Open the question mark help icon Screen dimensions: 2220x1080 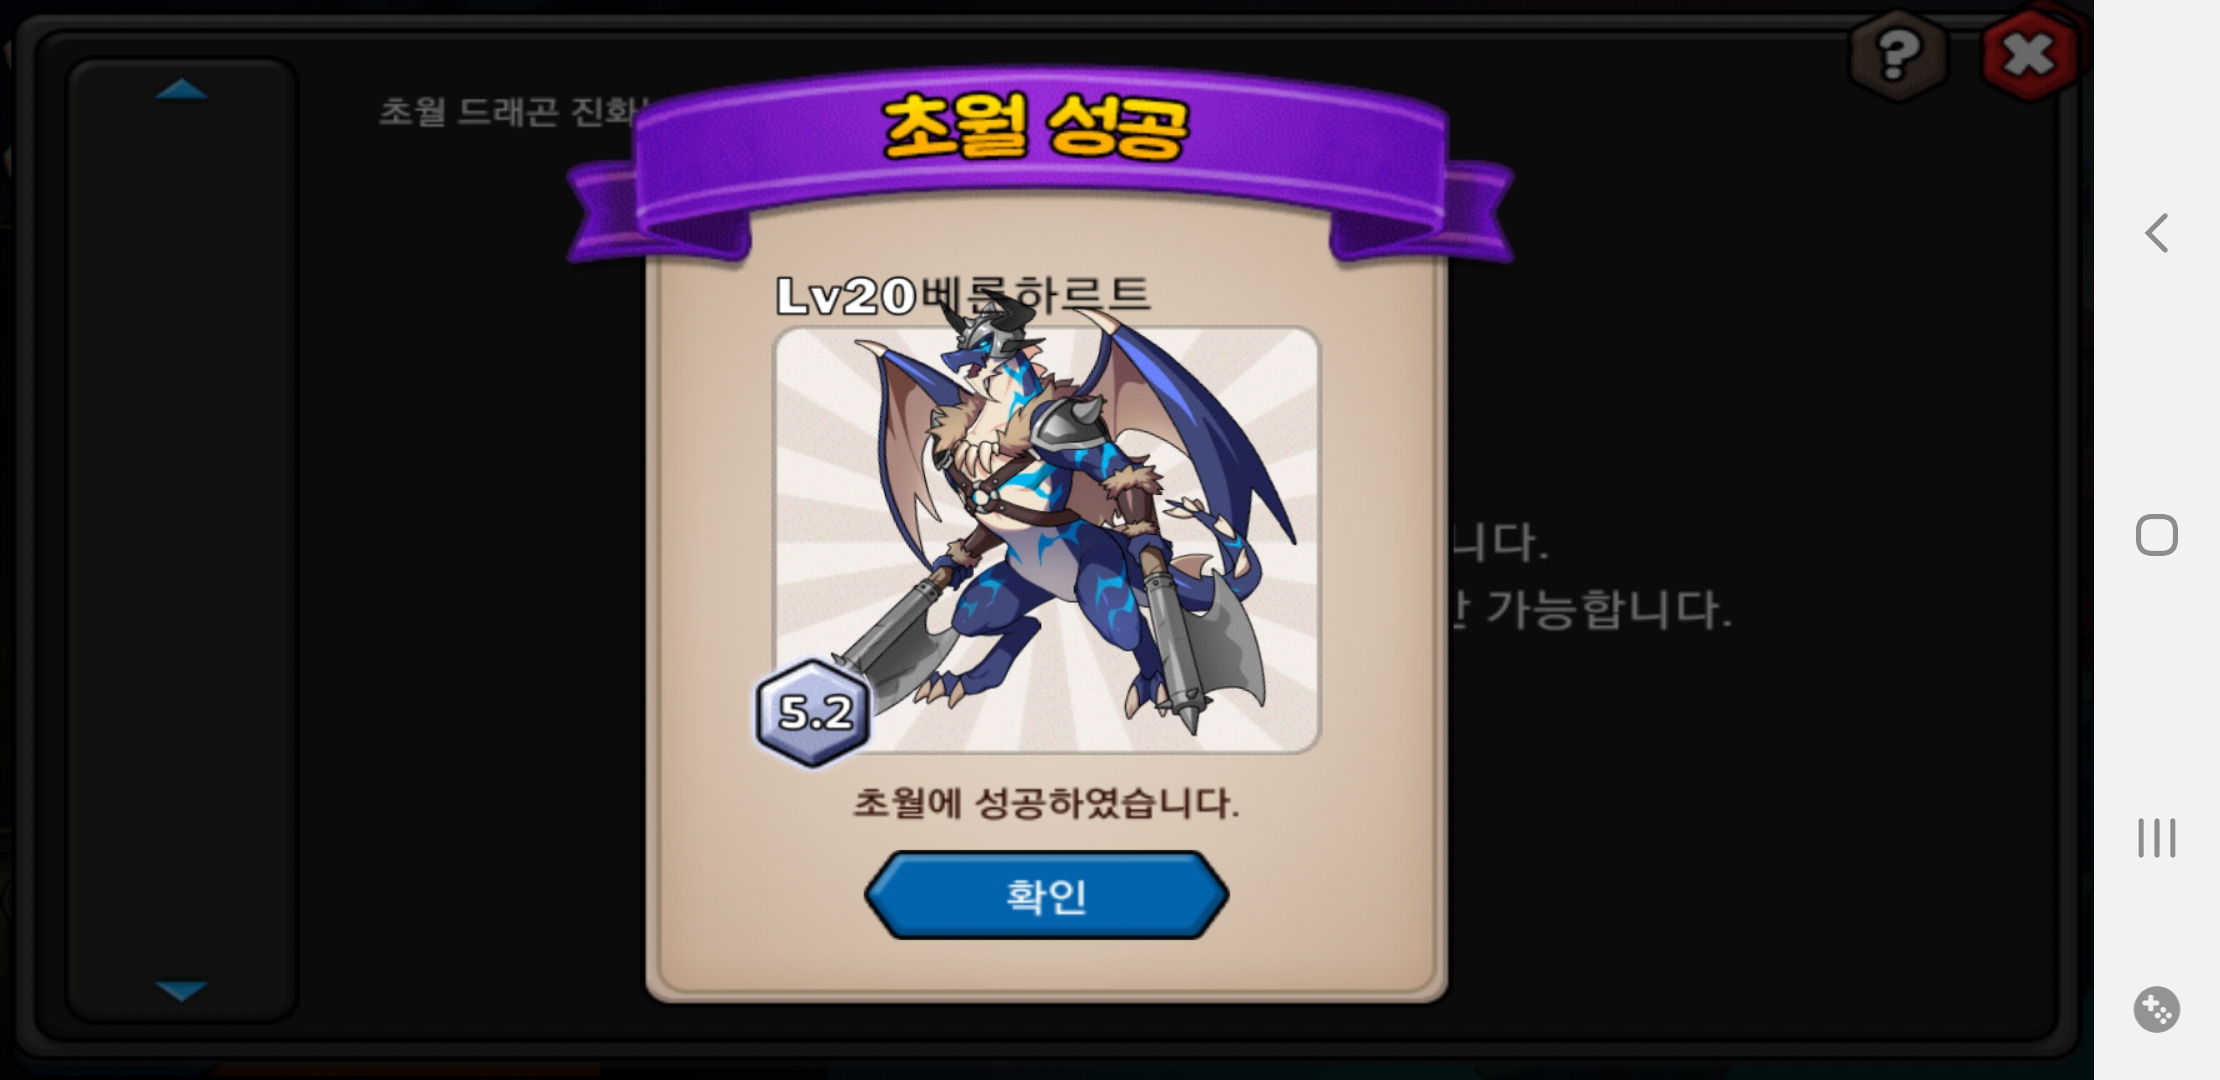[1897, 54]
